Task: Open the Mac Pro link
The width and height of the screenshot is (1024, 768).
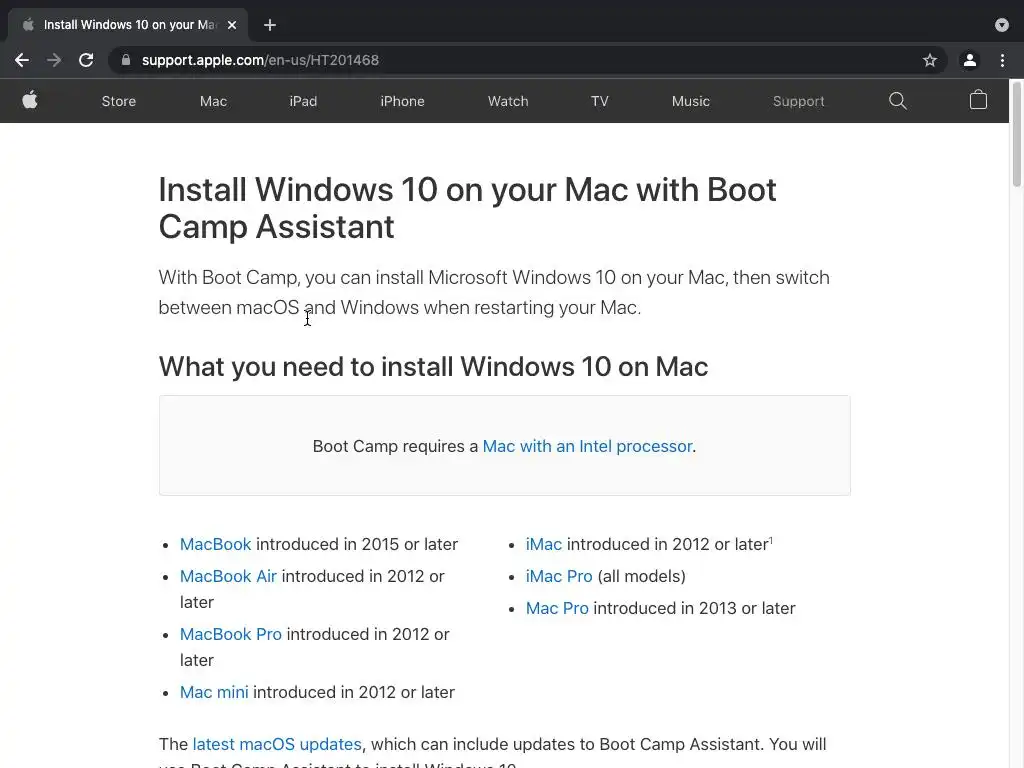Action: 557,608
